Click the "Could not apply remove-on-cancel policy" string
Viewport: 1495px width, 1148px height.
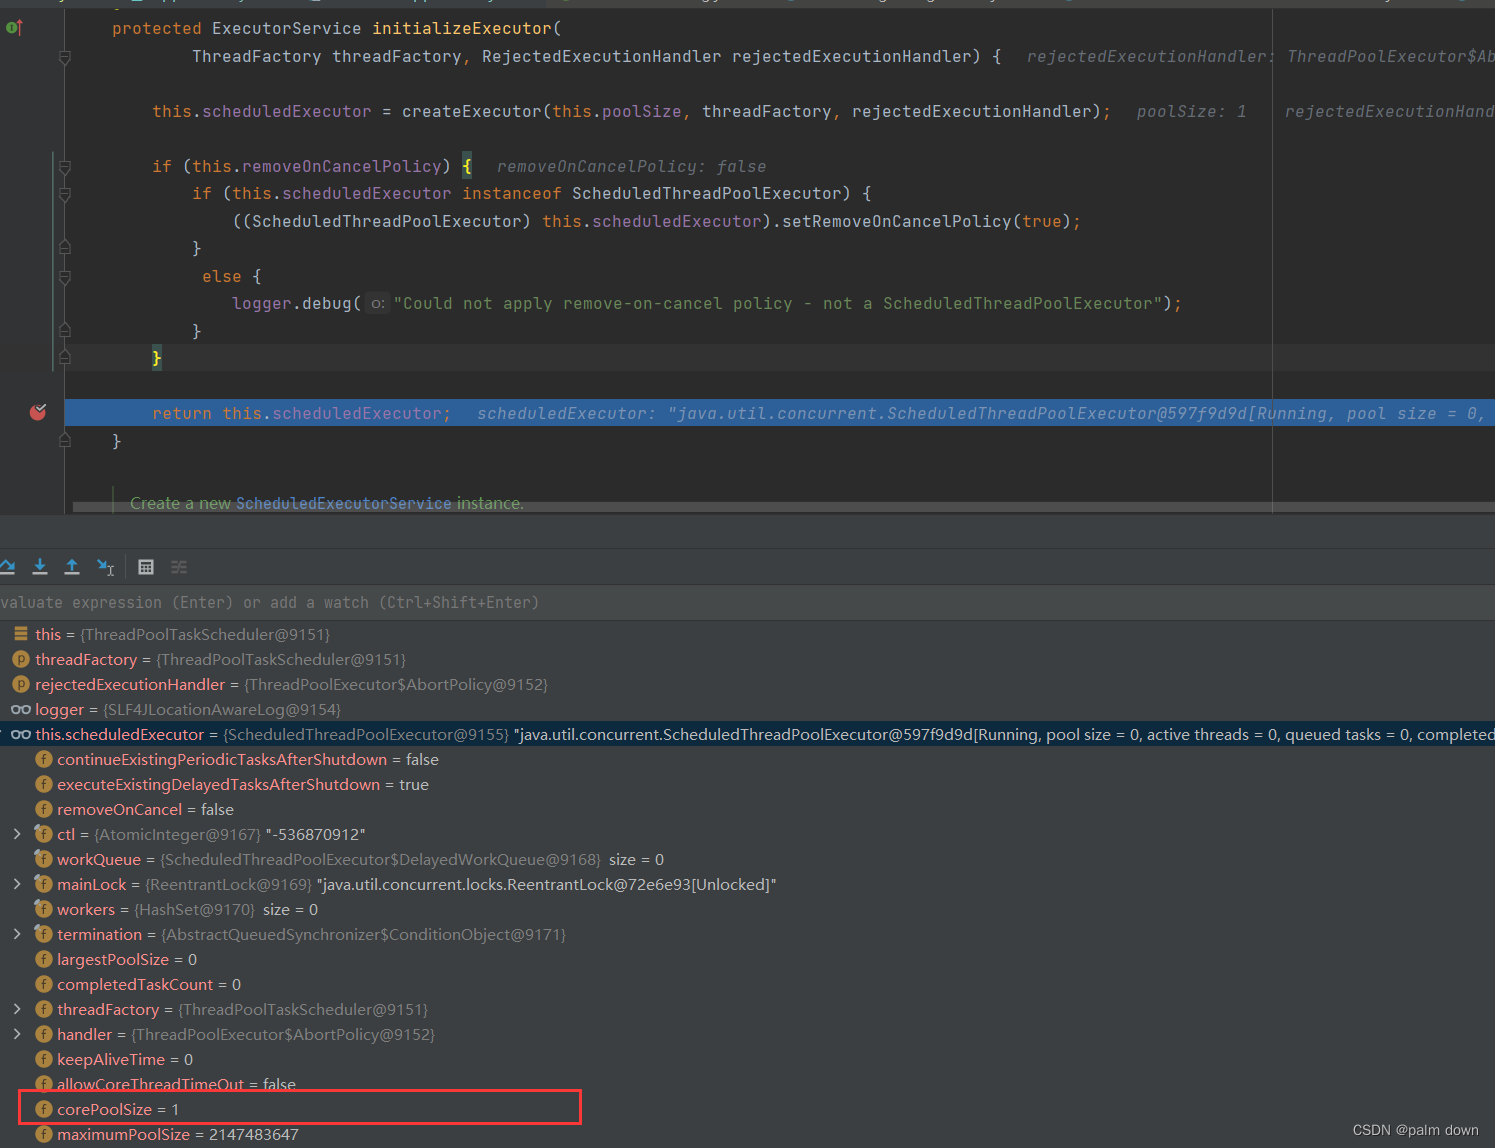pos(777,303)
